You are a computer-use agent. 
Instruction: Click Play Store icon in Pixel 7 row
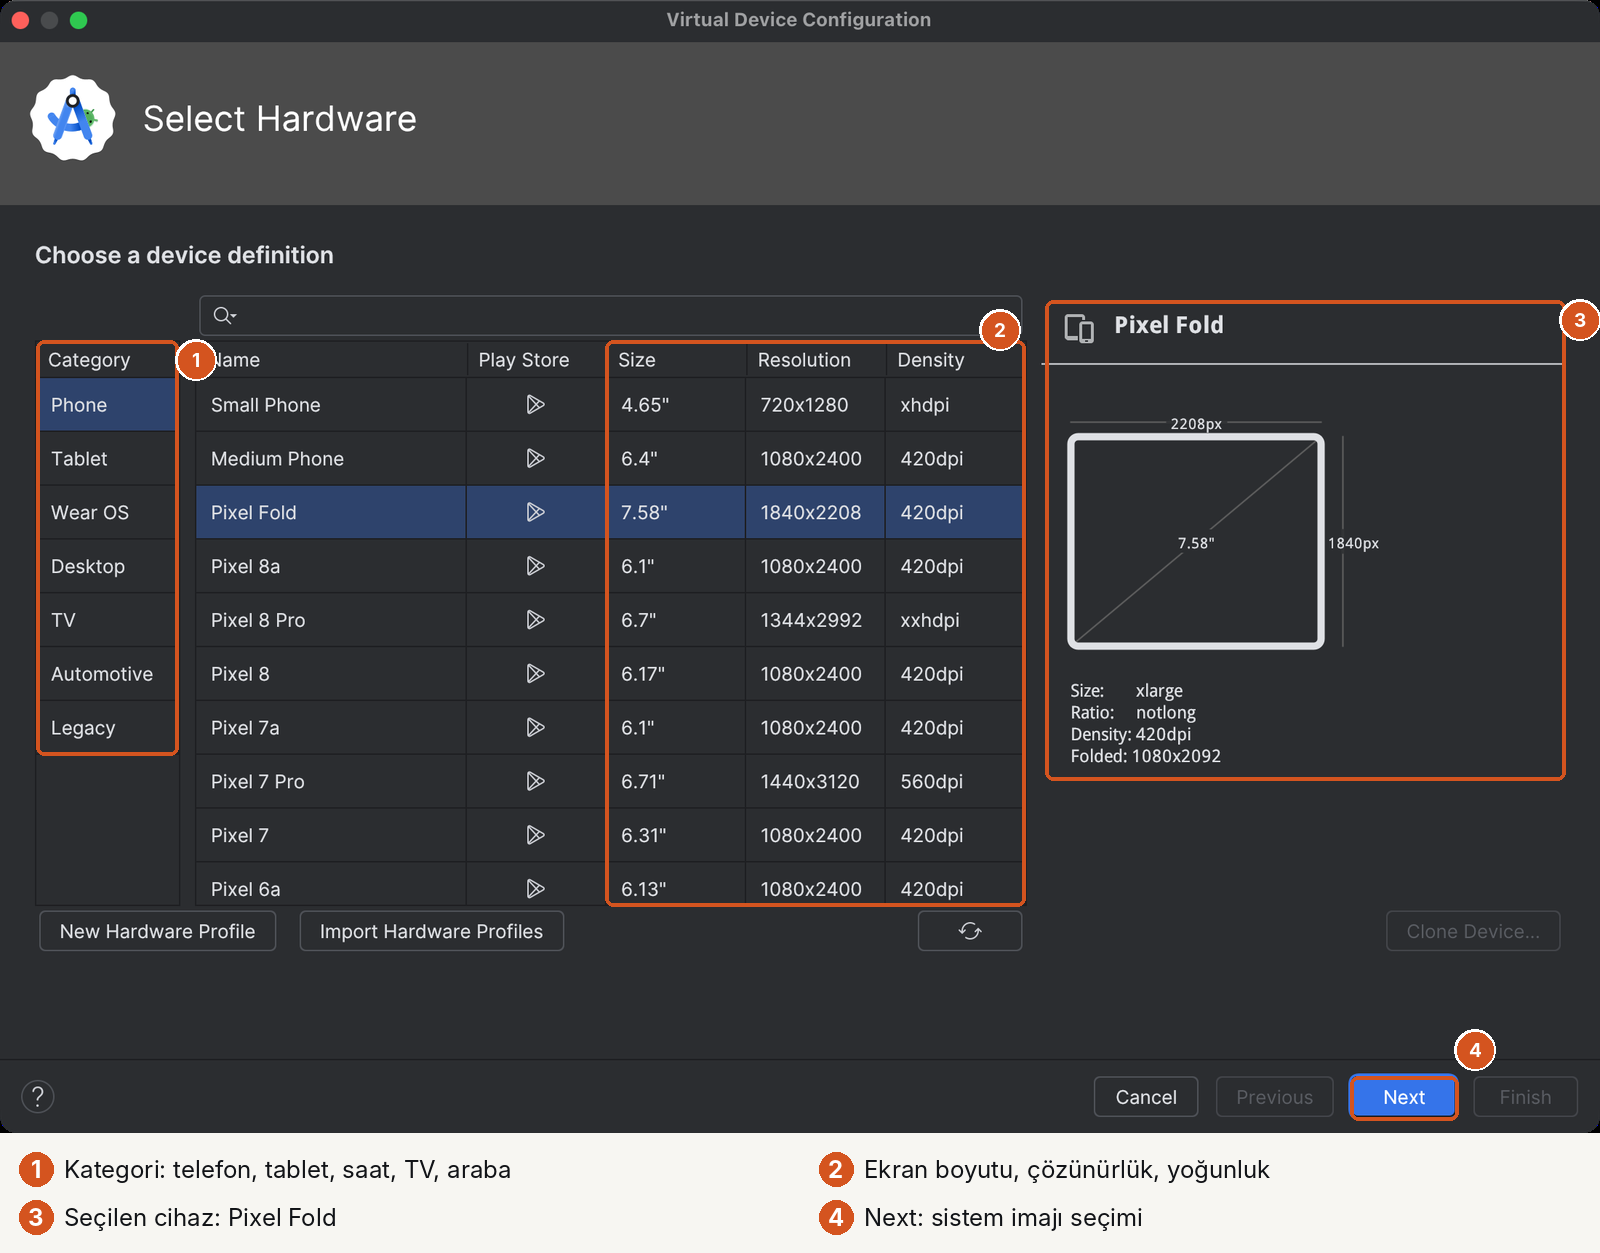[536, 835]
